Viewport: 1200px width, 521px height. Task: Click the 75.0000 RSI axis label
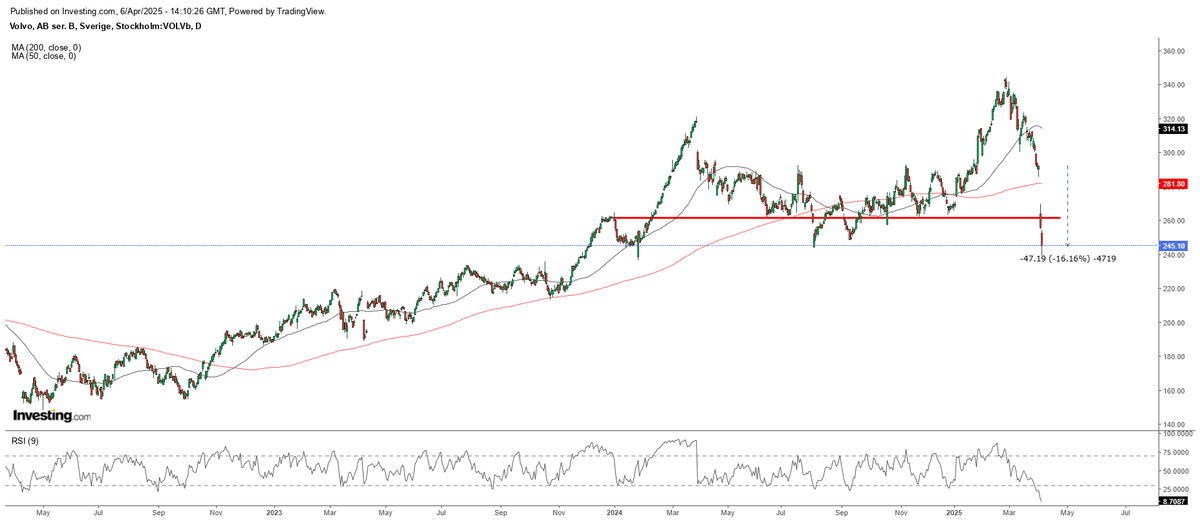click(x=1175, y=454)
